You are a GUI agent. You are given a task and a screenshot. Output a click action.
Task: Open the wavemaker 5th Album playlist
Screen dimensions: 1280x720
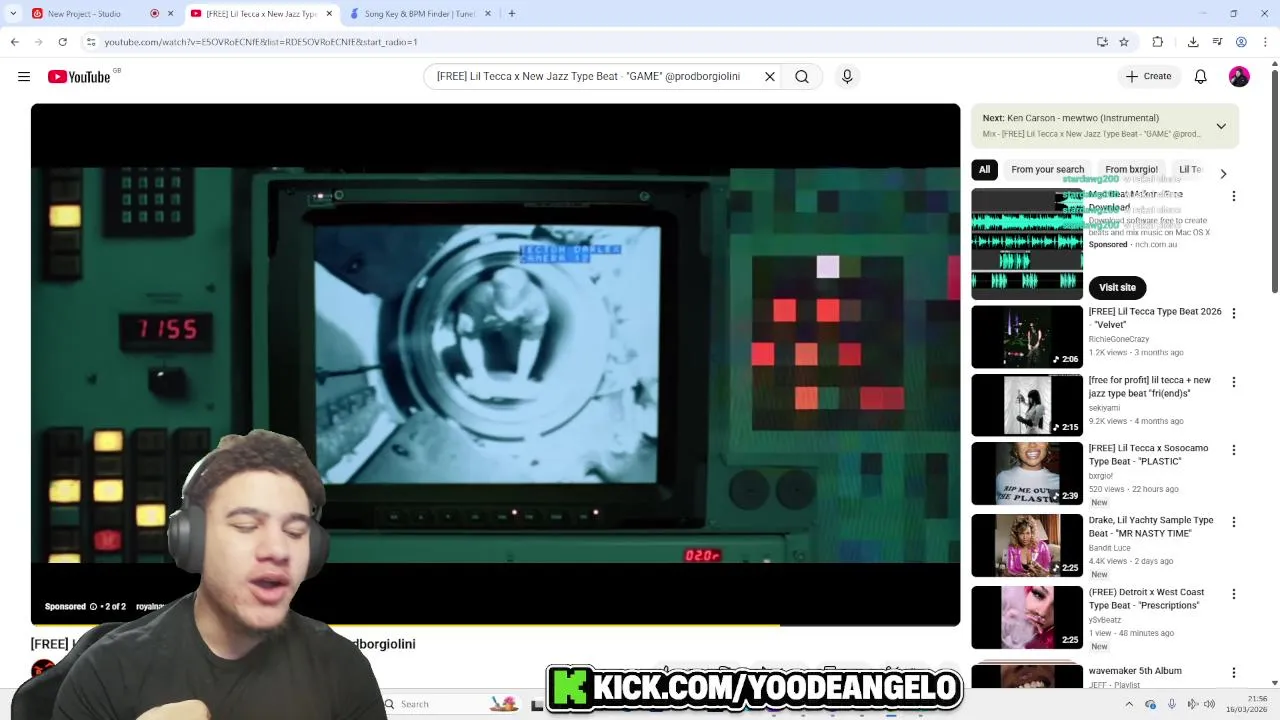pos(1135,671)
